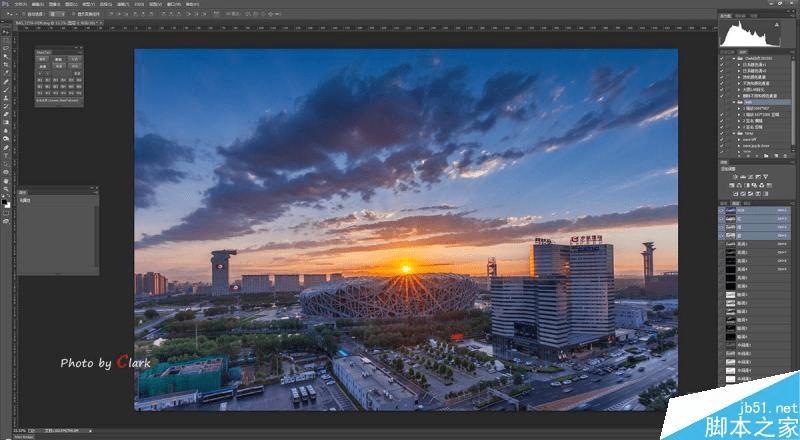800x440 pixels.
Task: Open the Image menu
Action: (55, 5)
